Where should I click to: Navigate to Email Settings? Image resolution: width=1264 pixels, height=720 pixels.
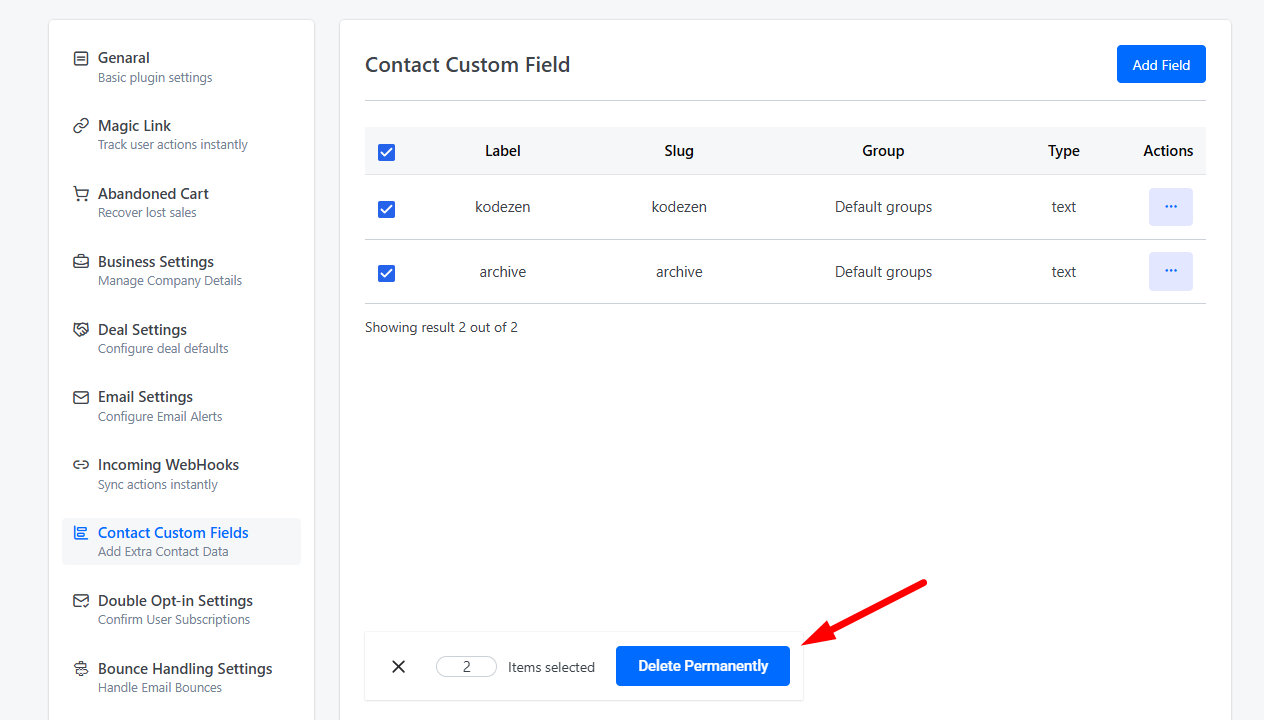[x=181, y=406]
